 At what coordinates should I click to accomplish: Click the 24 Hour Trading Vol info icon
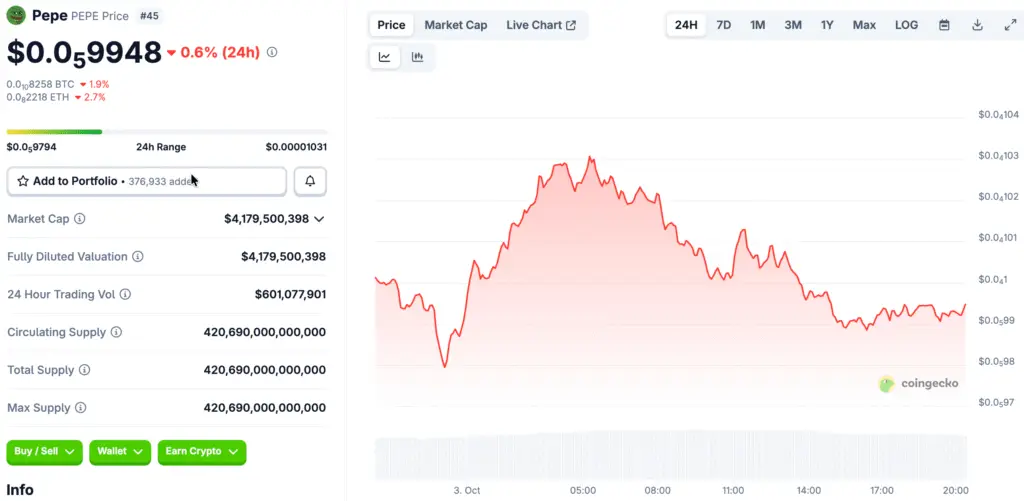(125, 294)
